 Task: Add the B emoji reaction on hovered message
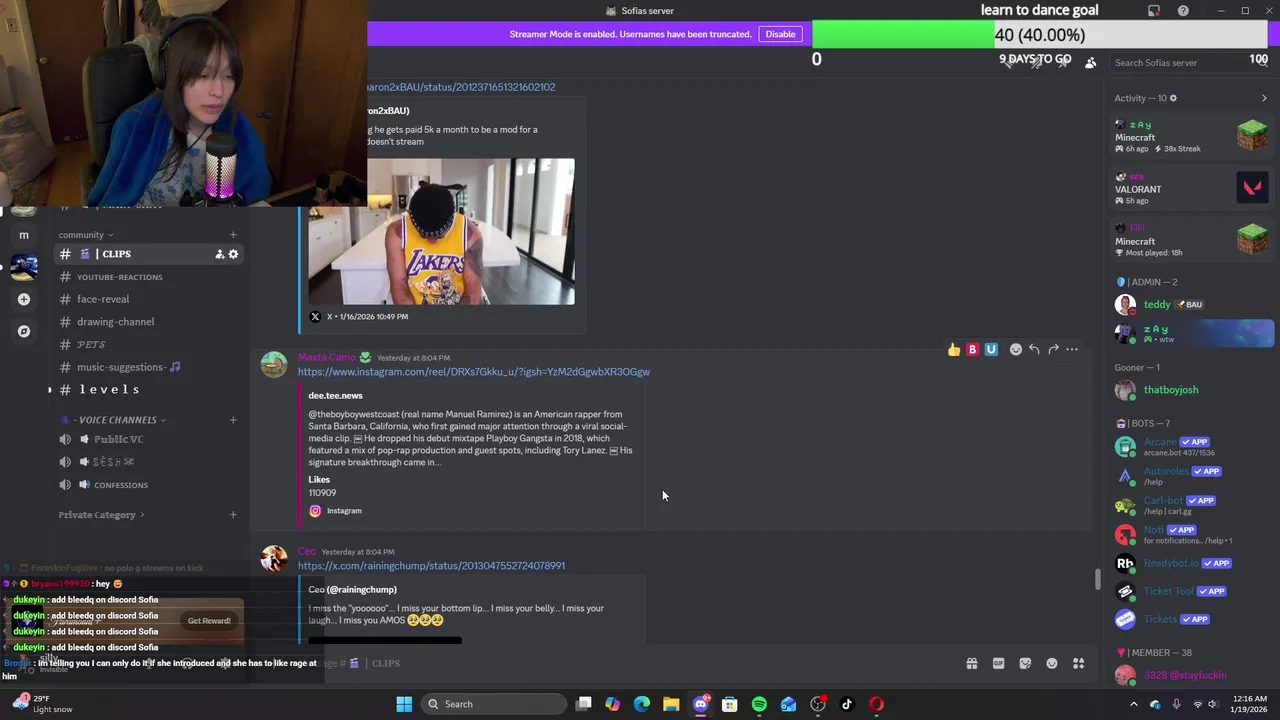(x=972, y=349)
